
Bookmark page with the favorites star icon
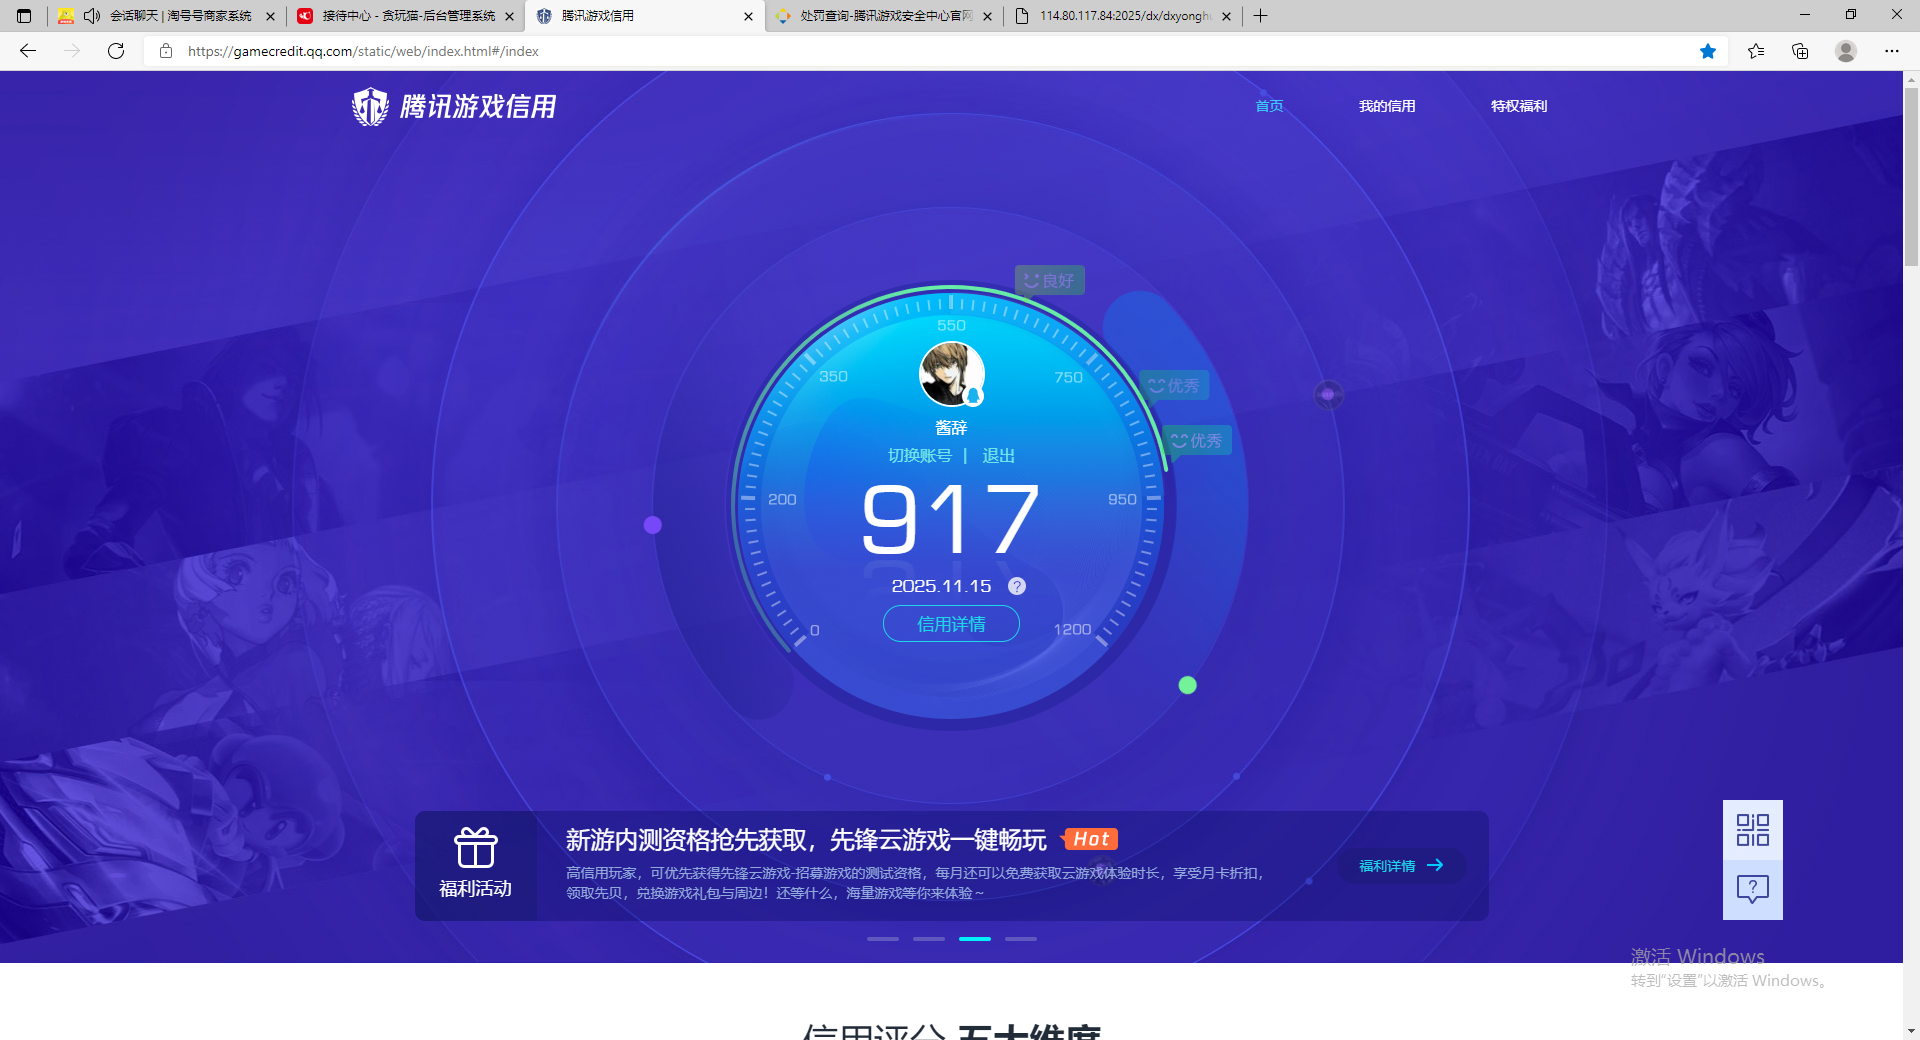(x=1708, y=51)
